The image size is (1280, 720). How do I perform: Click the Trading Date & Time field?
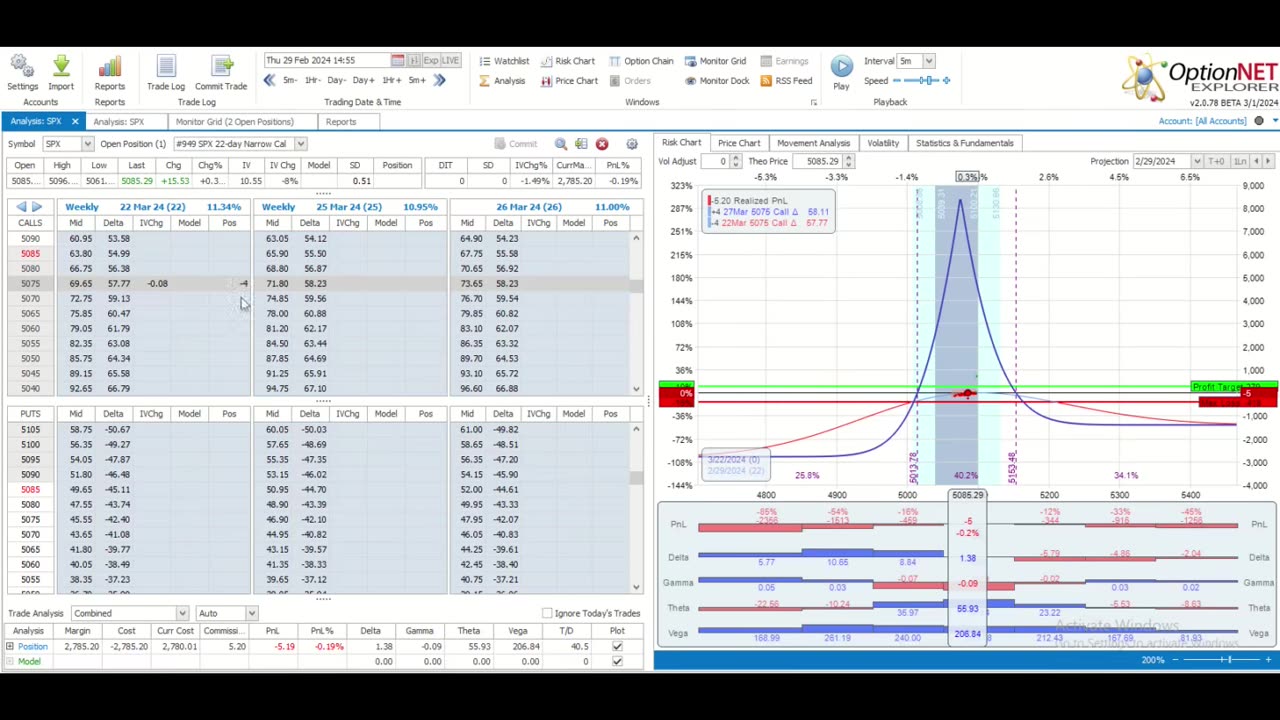(327, 61)
